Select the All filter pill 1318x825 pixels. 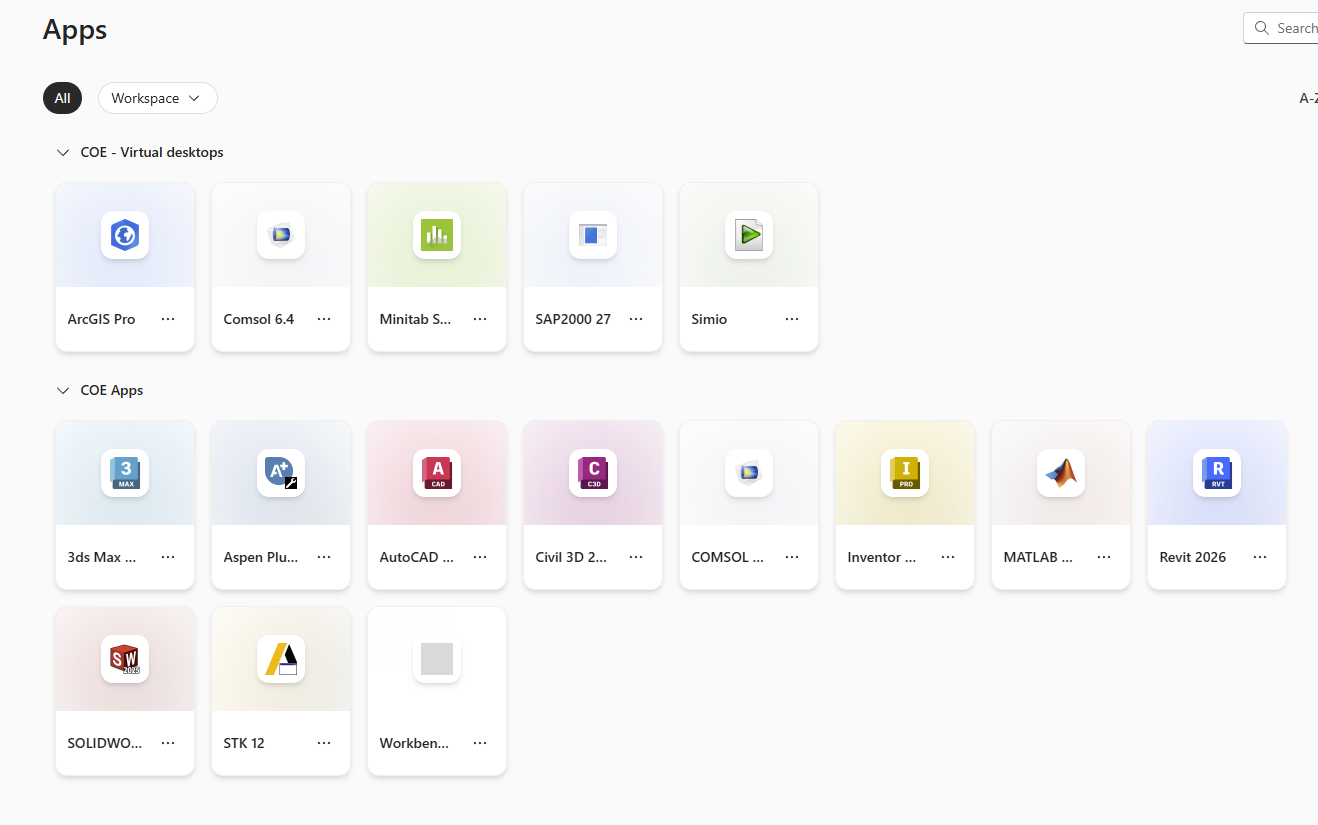[62, 98]
